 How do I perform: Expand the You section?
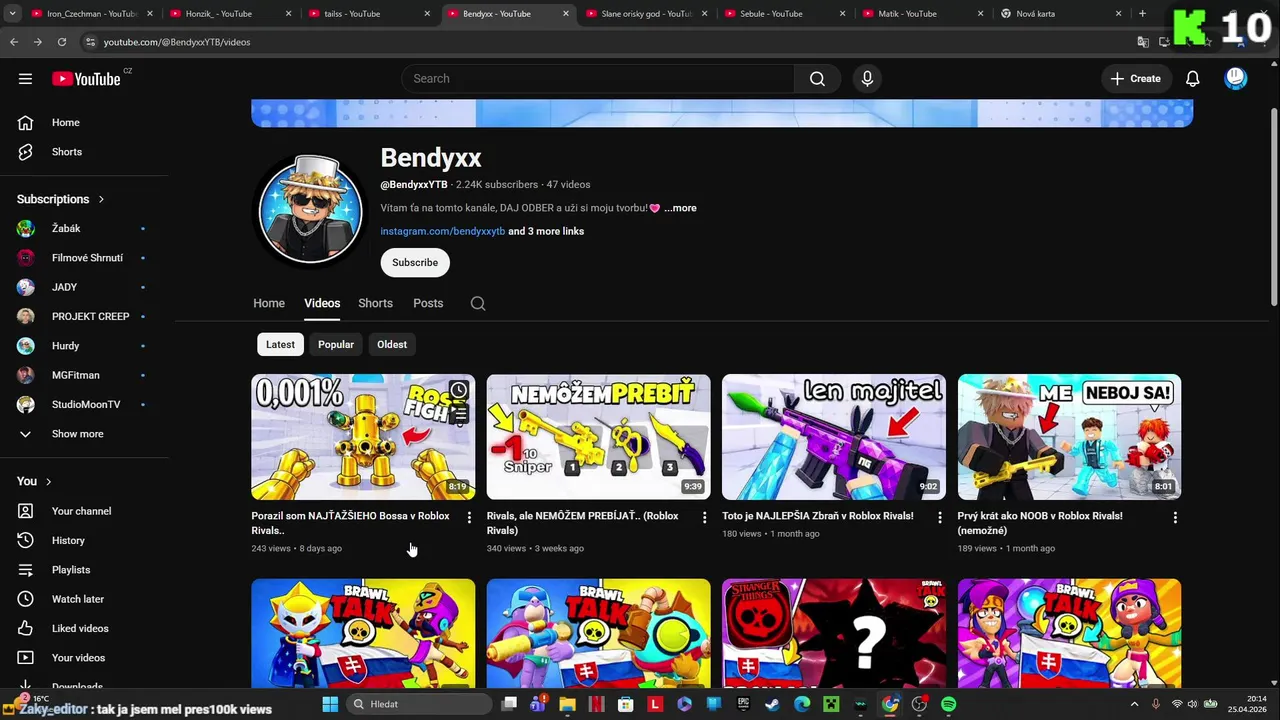(x=34, y=481)
